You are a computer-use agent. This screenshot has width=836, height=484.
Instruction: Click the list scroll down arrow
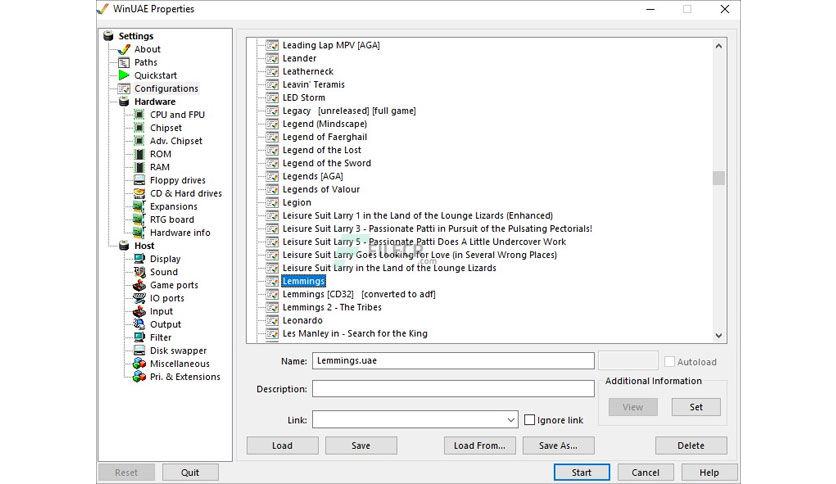[719, 335]
